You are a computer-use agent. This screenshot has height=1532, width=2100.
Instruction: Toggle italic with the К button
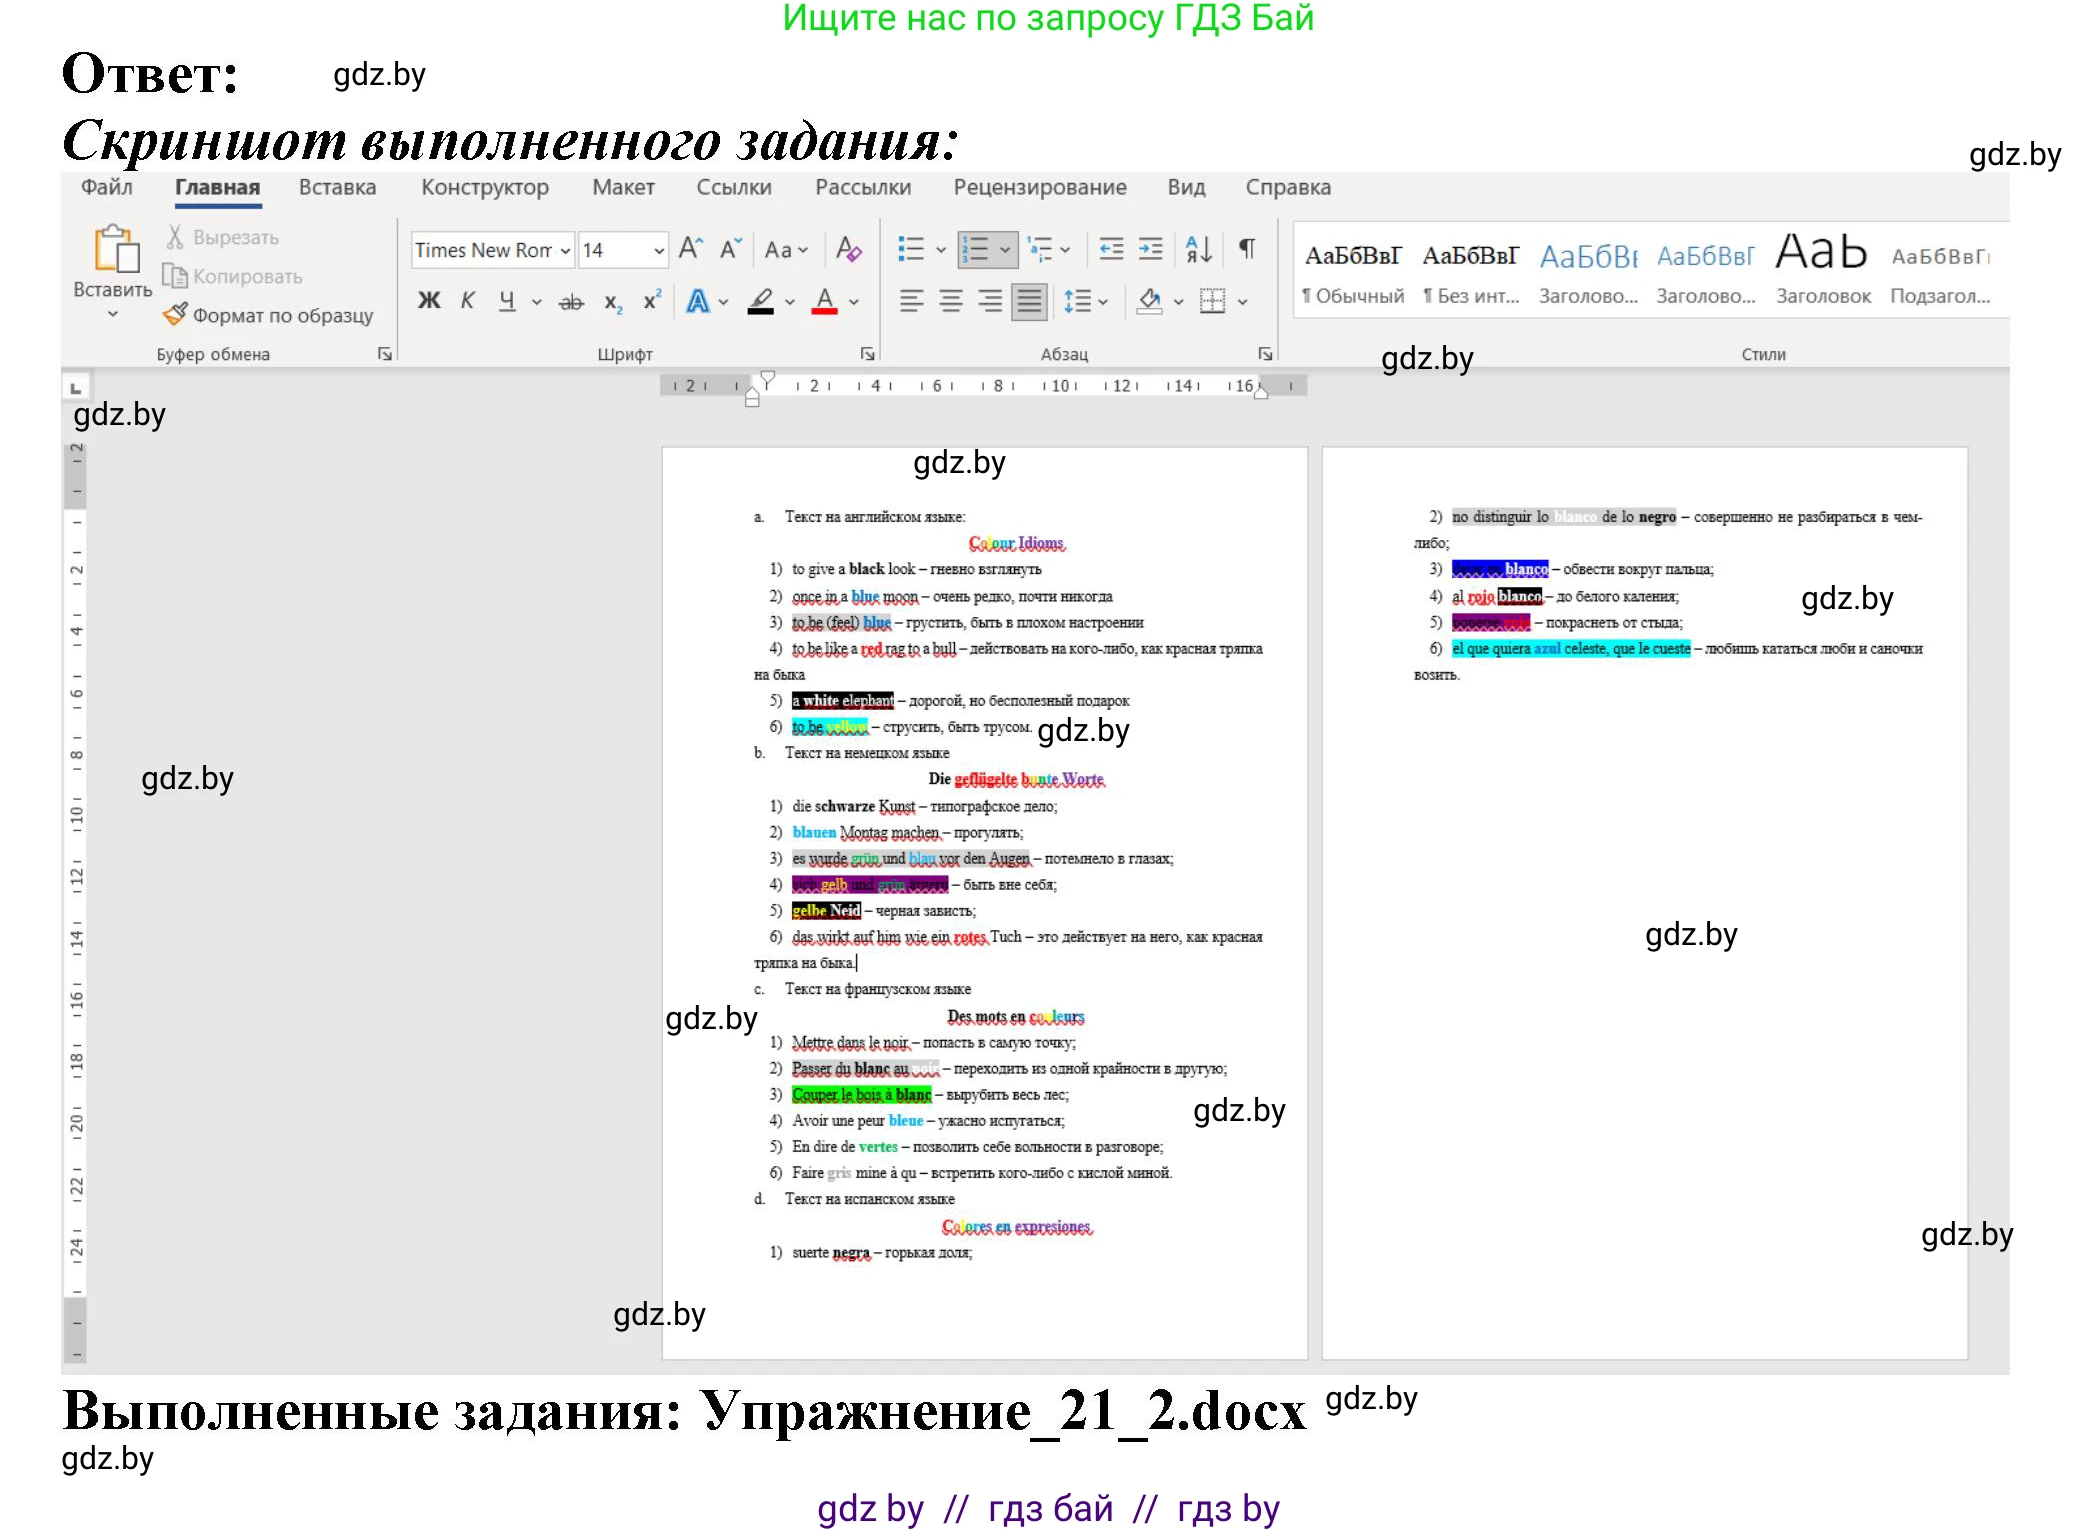(x=467, y=299)
